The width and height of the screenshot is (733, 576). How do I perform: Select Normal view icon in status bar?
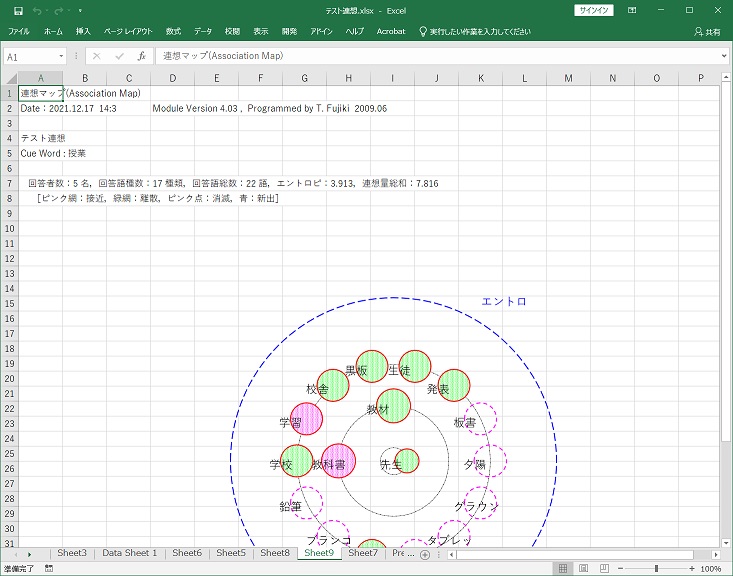pyautogui.click(x=564, y=568)
